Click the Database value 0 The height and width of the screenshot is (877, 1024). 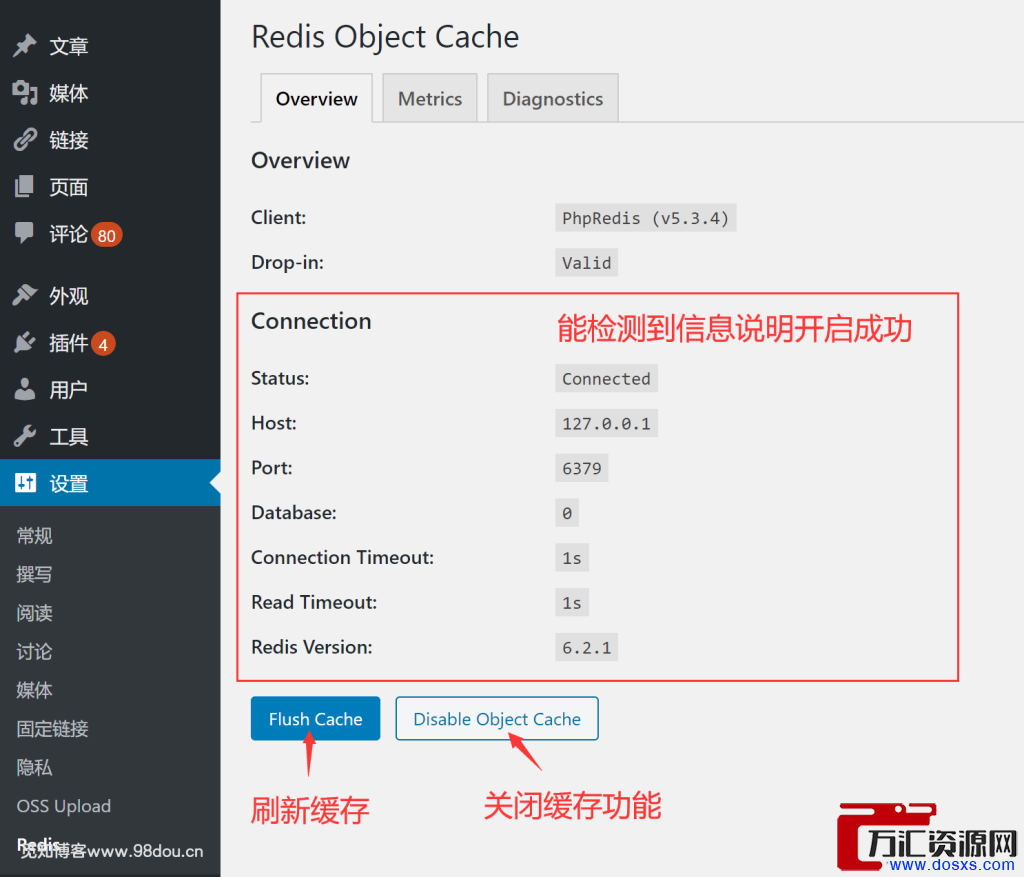click(x=567, y=513)
